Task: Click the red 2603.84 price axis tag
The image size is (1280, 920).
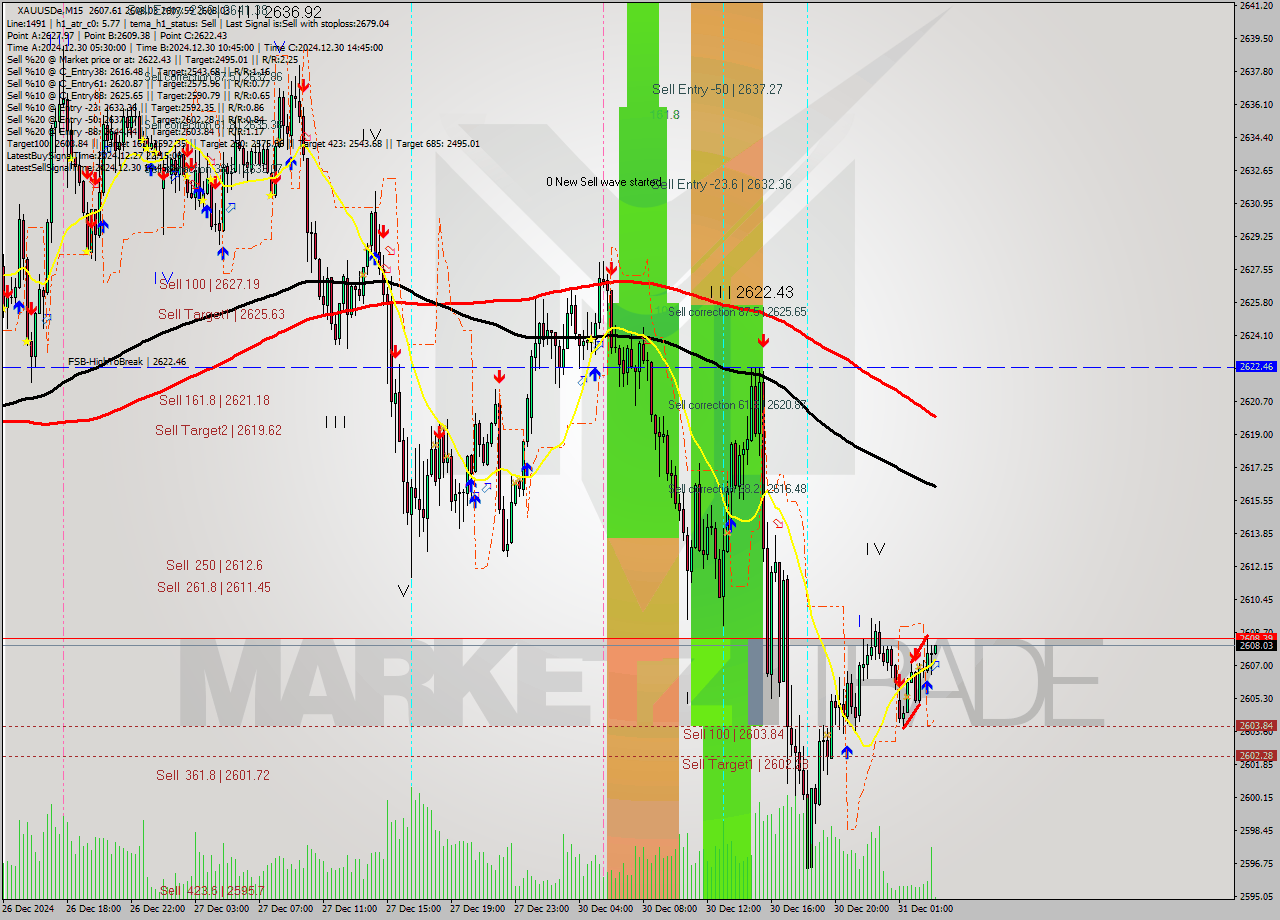Action: tap(1256, 726)
